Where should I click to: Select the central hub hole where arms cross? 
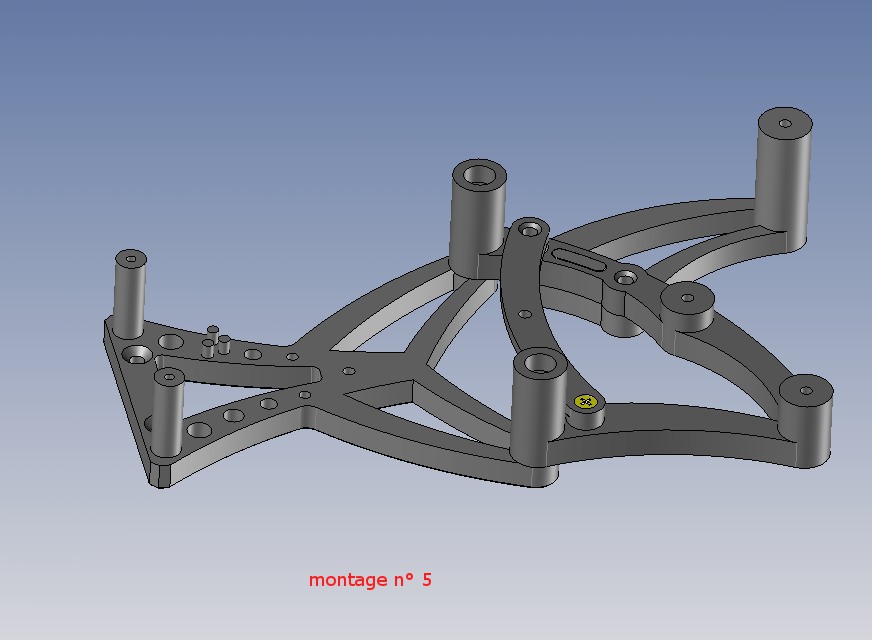click(349, 371)
